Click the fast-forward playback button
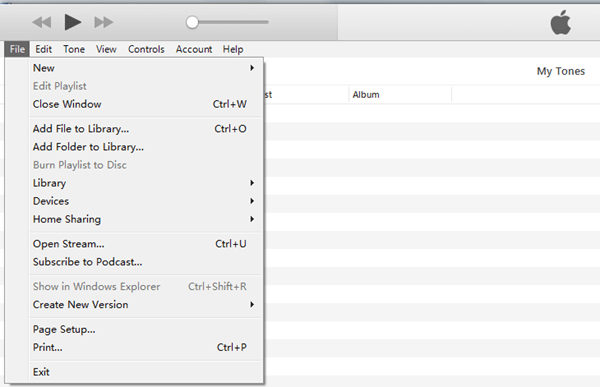Image resolution: width=600 pixels, height=387 pixels. 104,22
